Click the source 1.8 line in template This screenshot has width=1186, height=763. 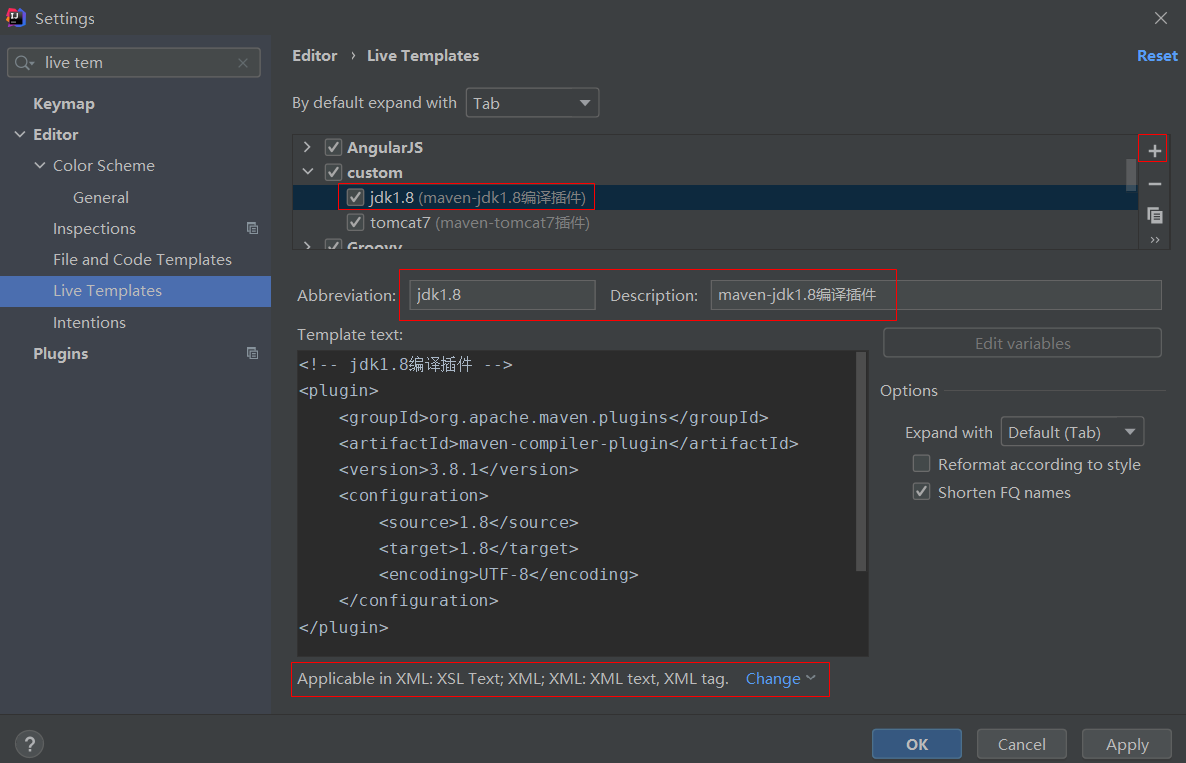pyautogui.click(x=479, y=523)
